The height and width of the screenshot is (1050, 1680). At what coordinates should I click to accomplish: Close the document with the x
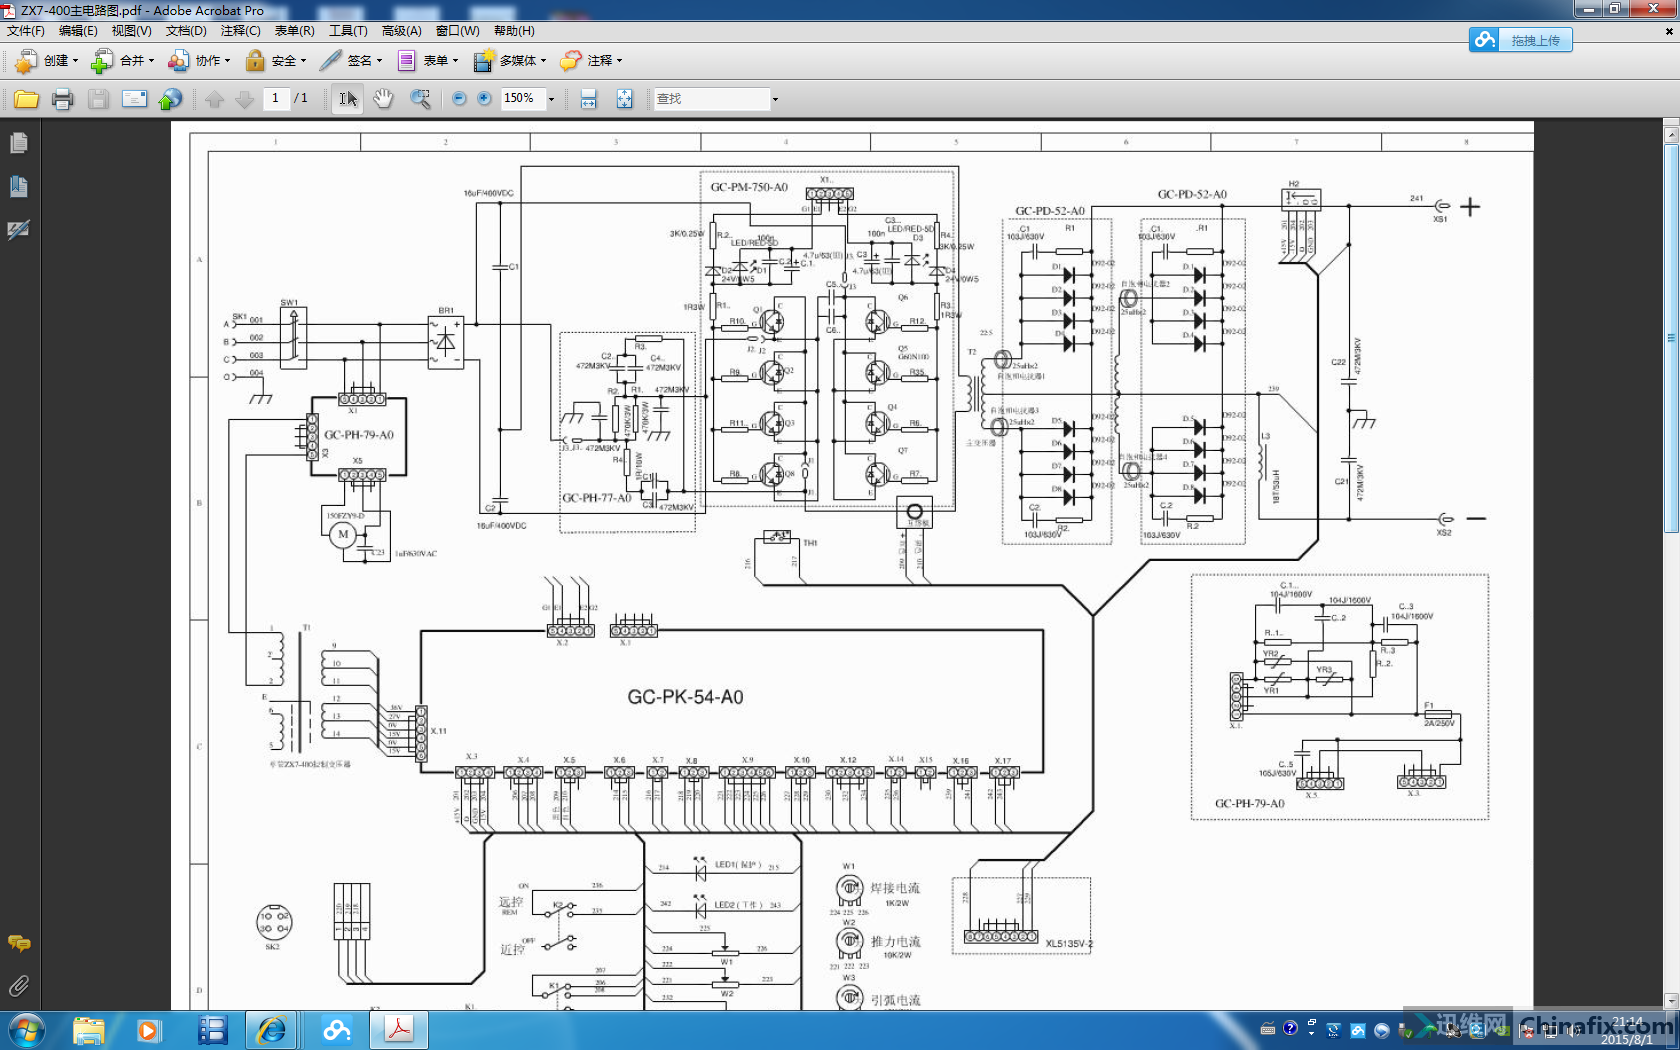[1668, 31]
